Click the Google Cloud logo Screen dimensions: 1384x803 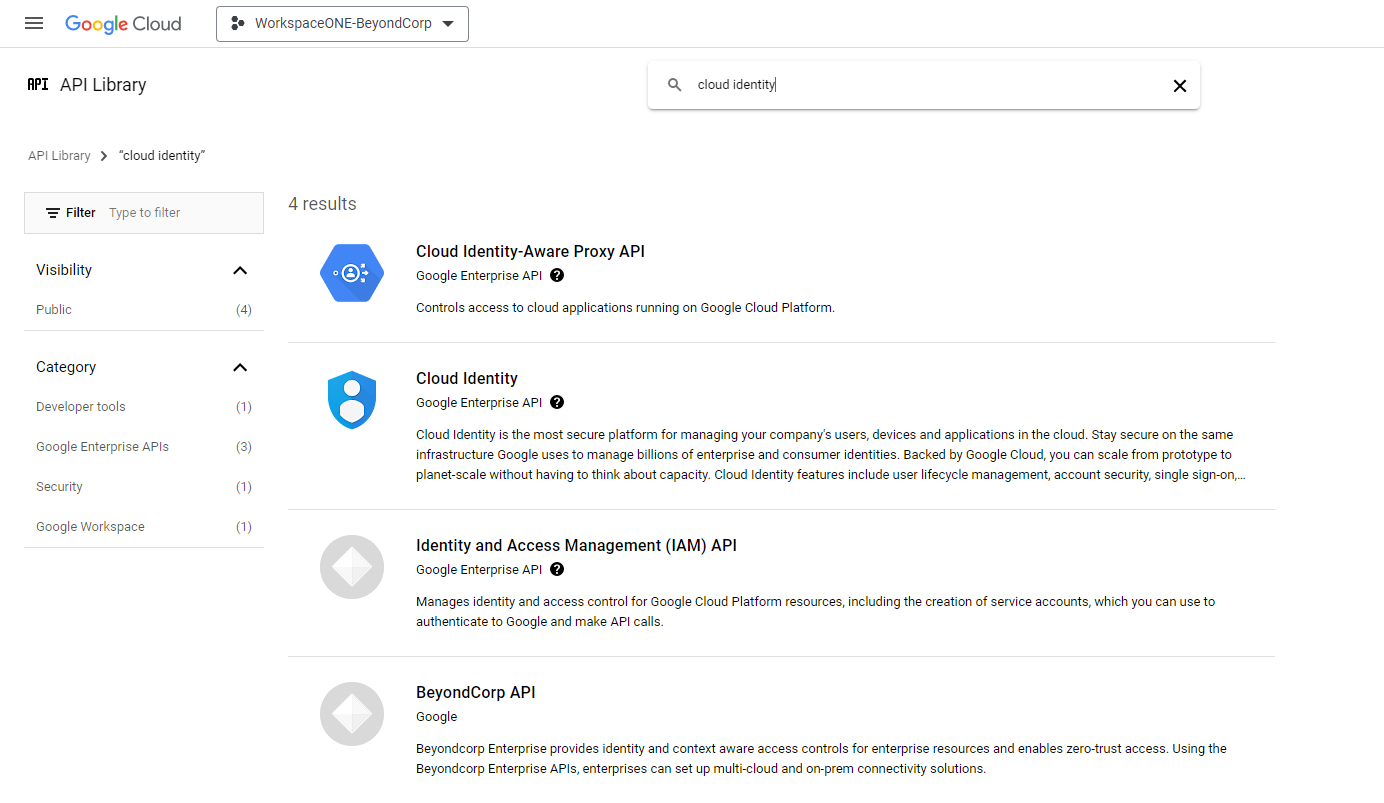coord(123,24)
